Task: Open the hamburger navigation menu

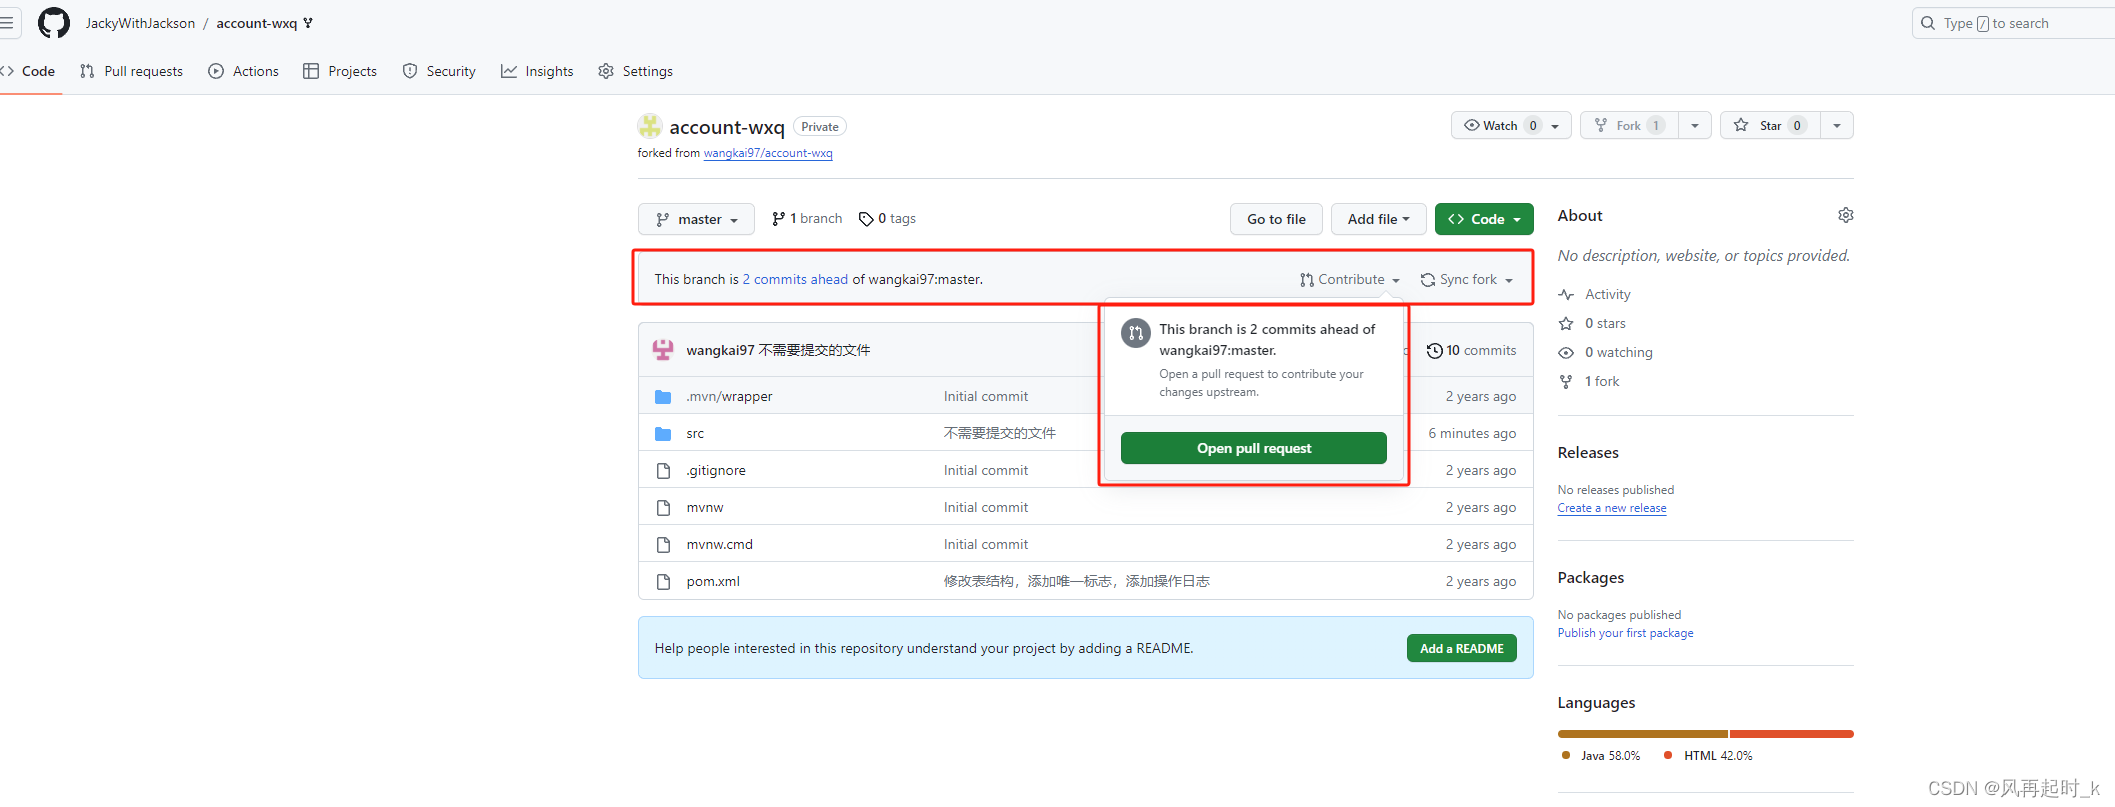Action: point(6,22)
